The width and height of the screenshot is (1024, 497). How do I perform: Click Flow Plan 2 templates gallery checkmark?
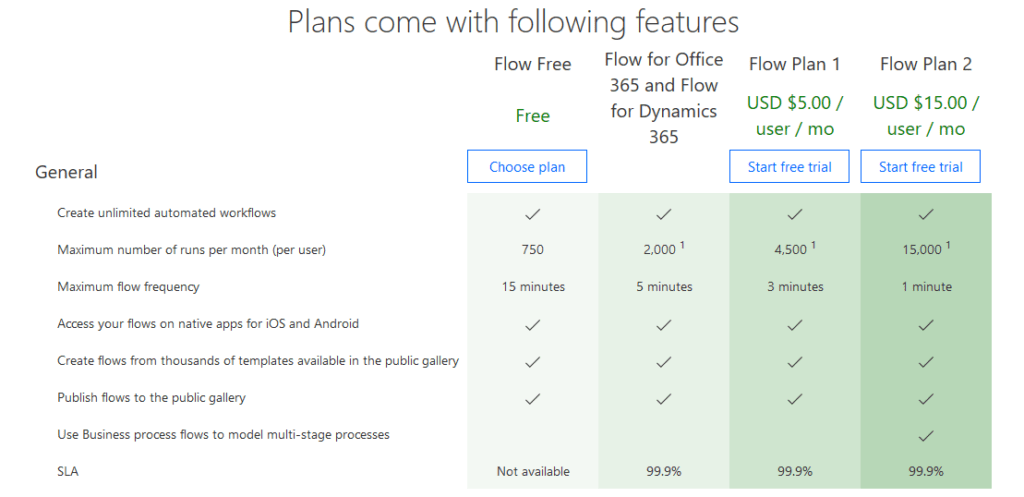[x=926, y=361]
